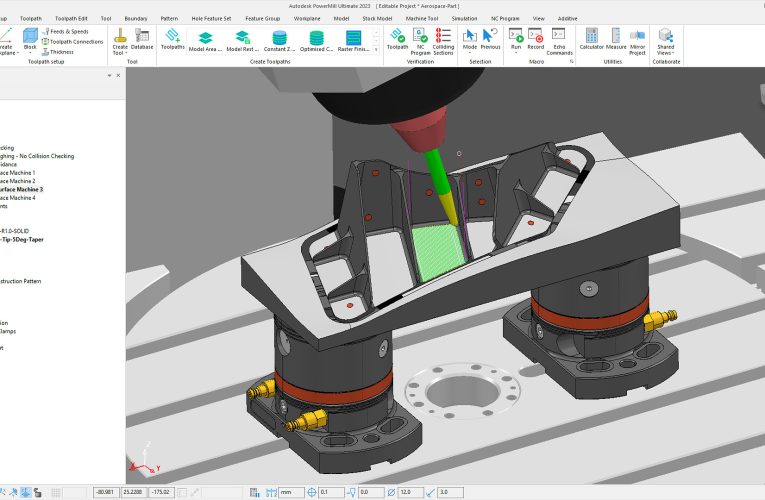Click the Y coordinate field 25.2208
Image resolution: width=765 pixels, height=500 pixels.
[133, 492]
